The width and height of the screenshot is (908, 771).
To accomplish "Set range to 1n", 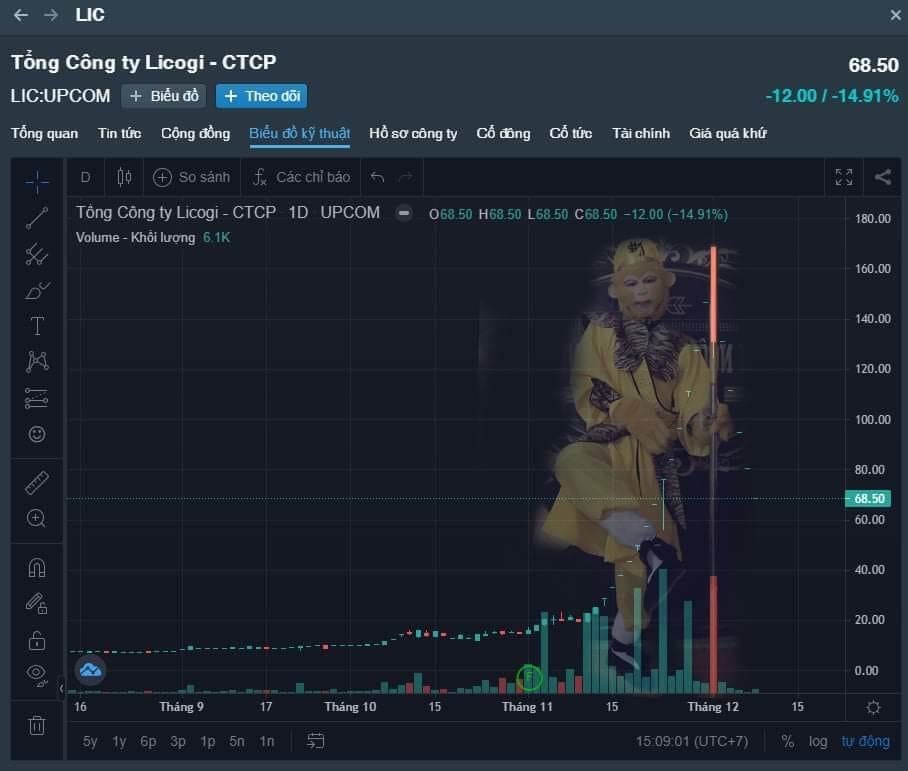I will coord(266,741).
